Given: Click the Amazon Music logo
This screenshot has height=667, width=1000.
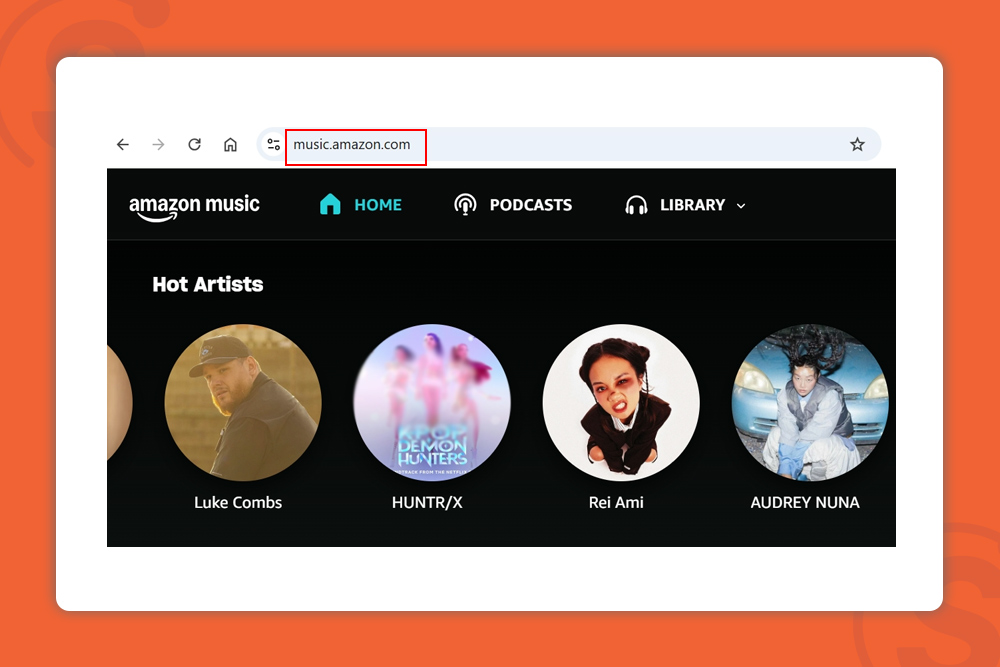Looking at the screenshot, I should 195,207.
